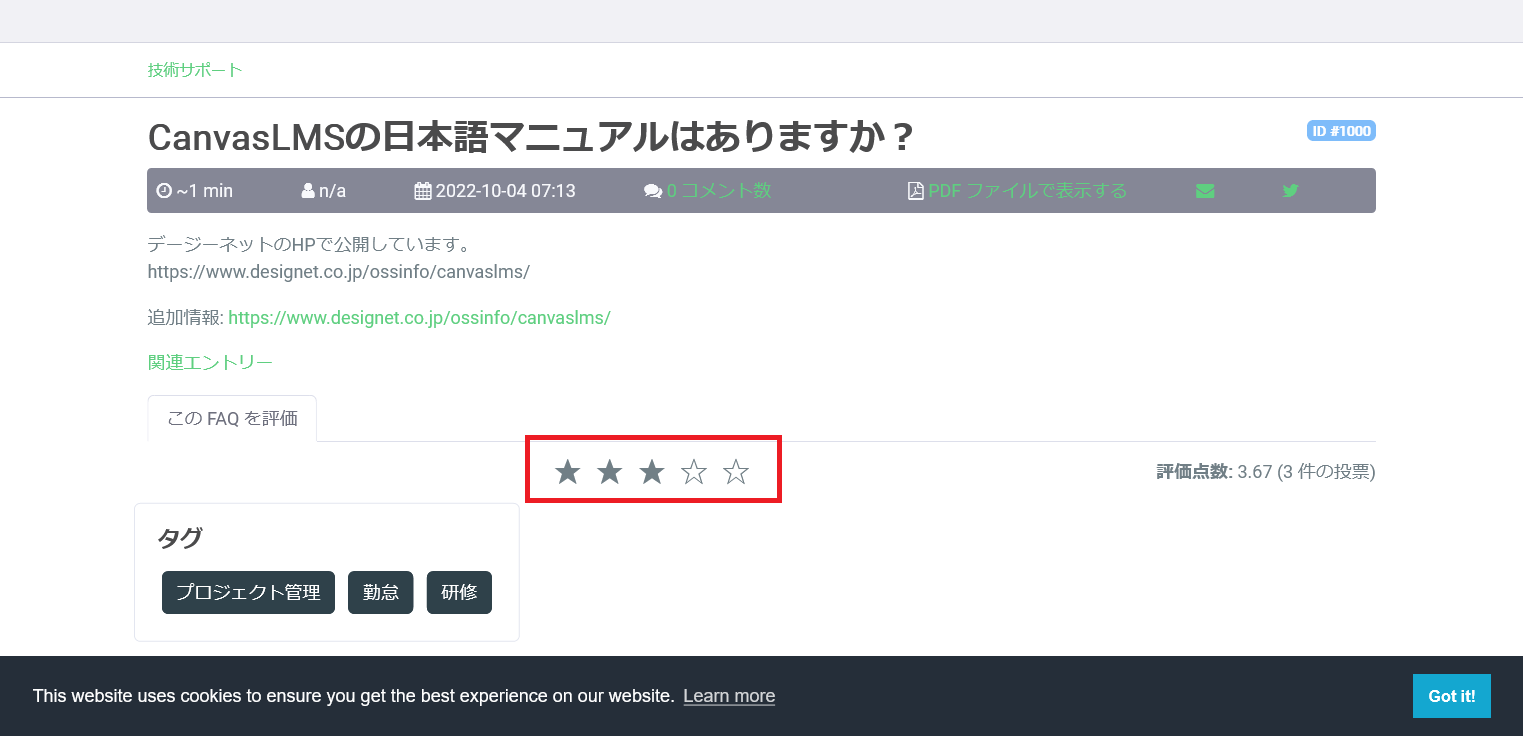Follow the 追加情報 designet canvaslms link

click(419, 318)
